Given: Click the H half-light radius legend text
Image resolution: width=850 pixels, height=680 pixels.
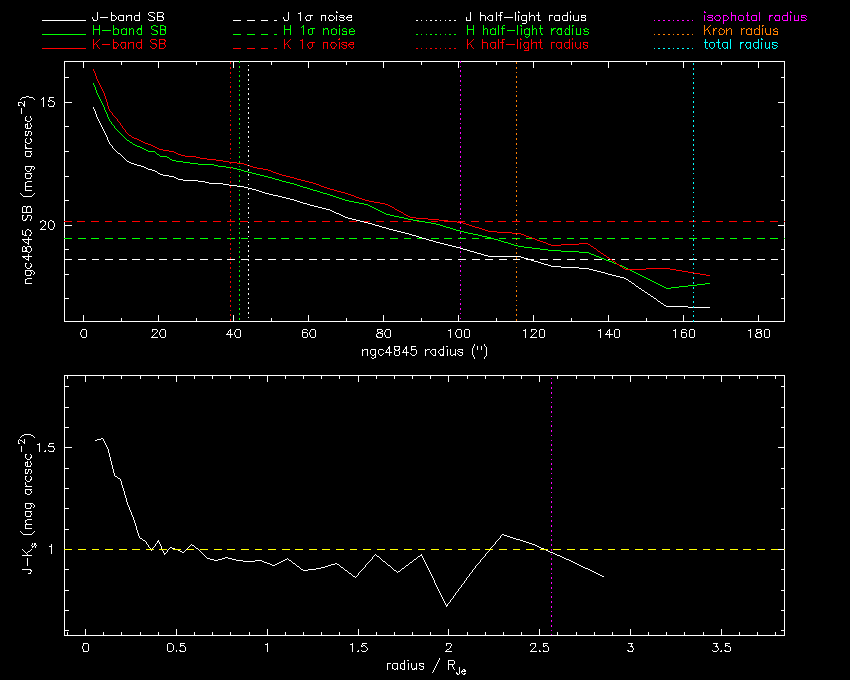Looking at the screenshot, I should click(526, 32).
